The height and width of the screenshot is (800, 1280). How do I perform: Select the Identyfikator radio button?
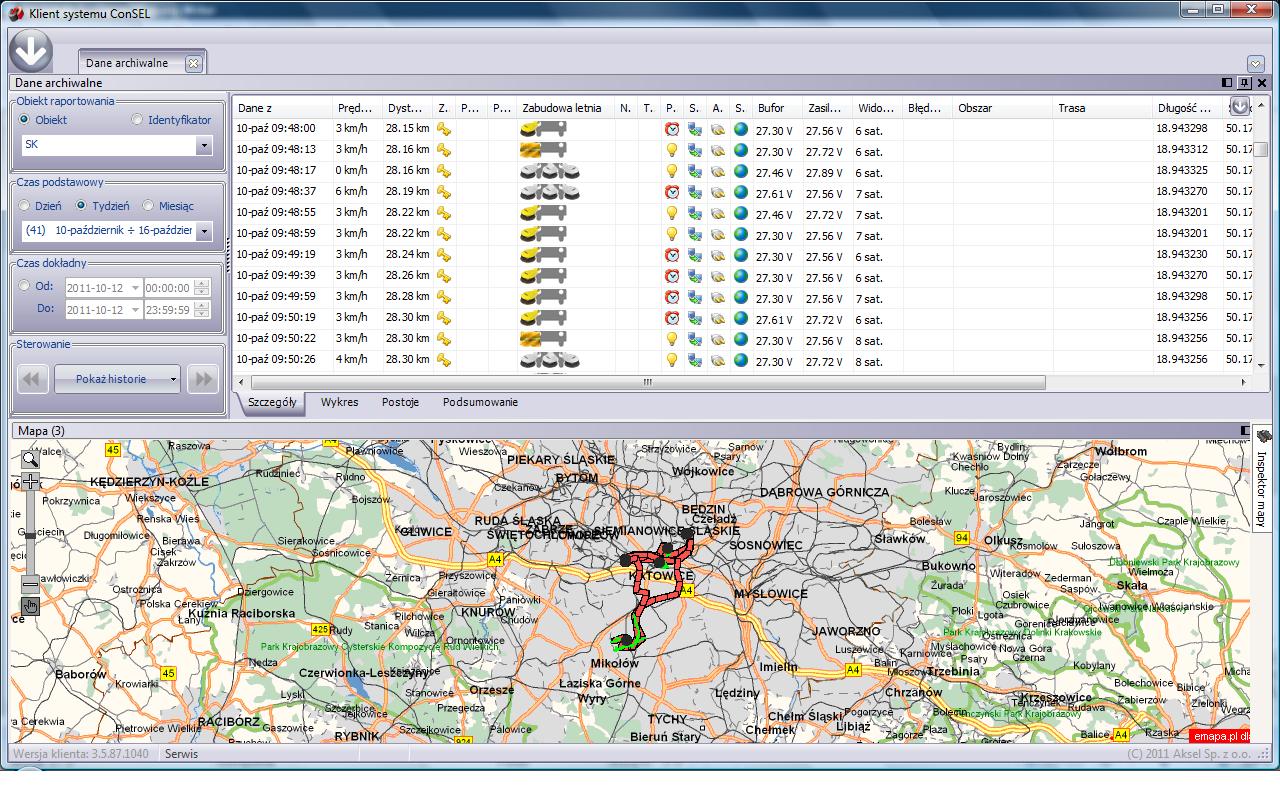138,120
